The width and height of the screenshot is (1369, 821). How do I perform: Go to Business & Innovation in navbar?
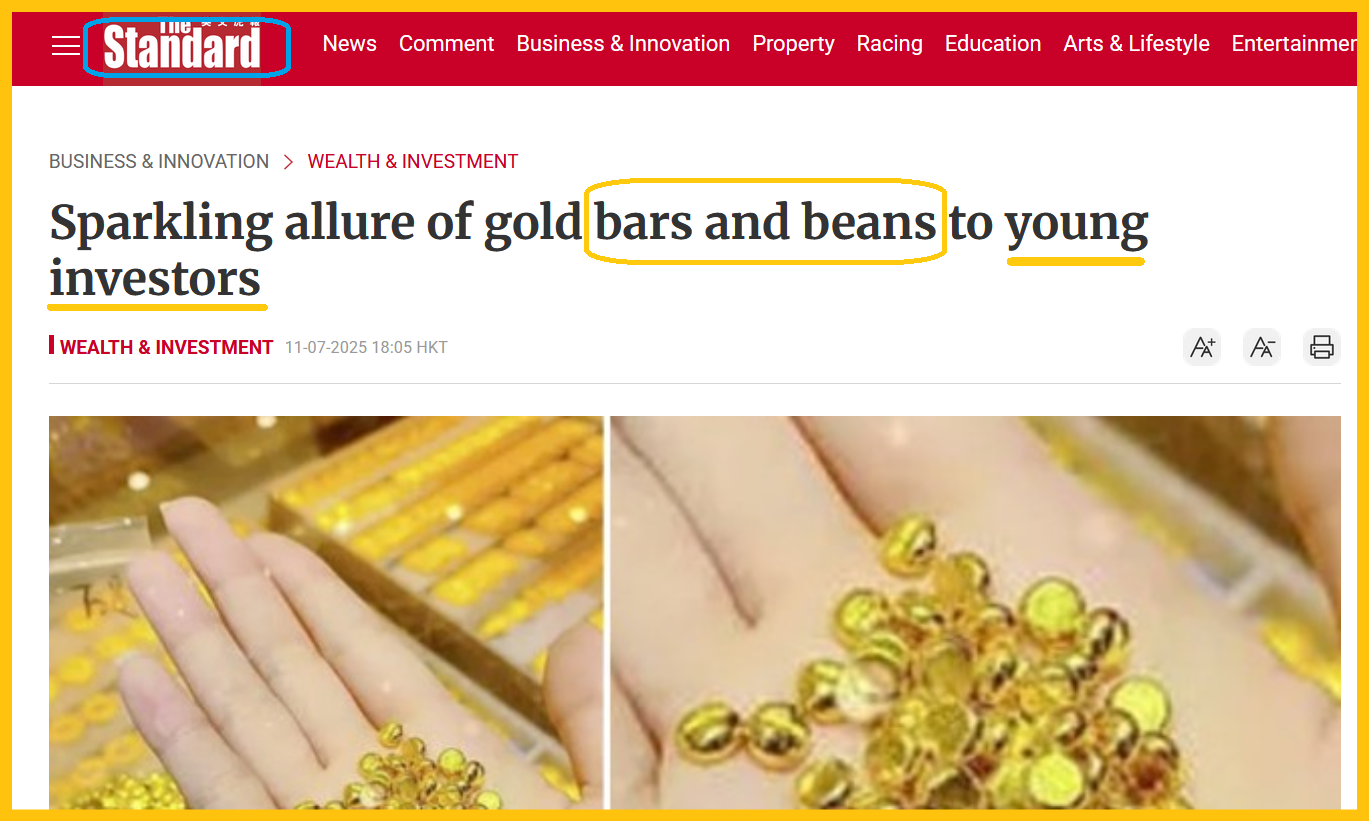623,44
